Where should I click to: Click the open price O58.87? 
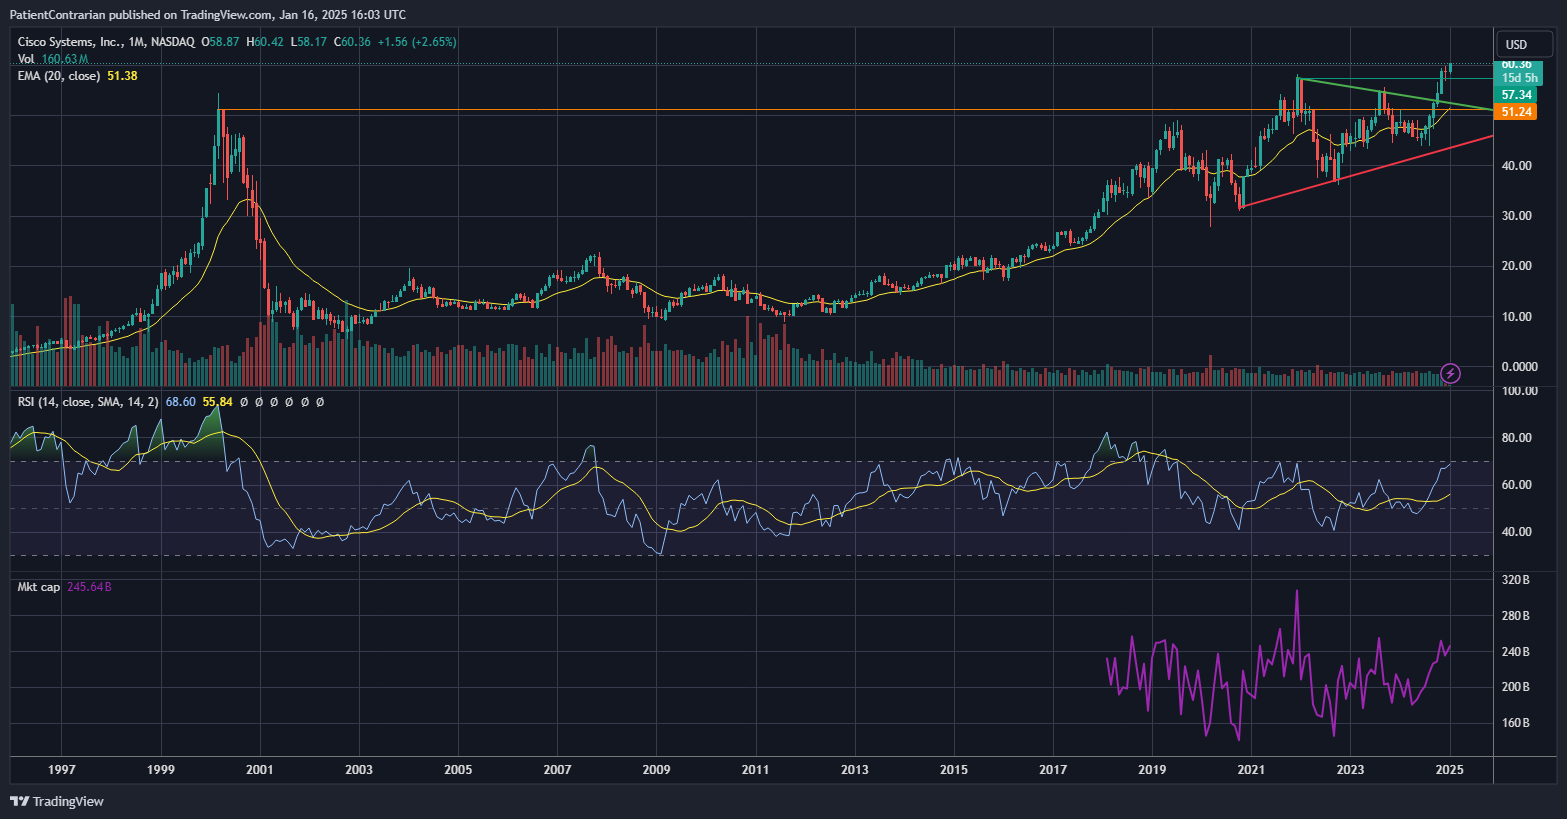pos(220,42)
